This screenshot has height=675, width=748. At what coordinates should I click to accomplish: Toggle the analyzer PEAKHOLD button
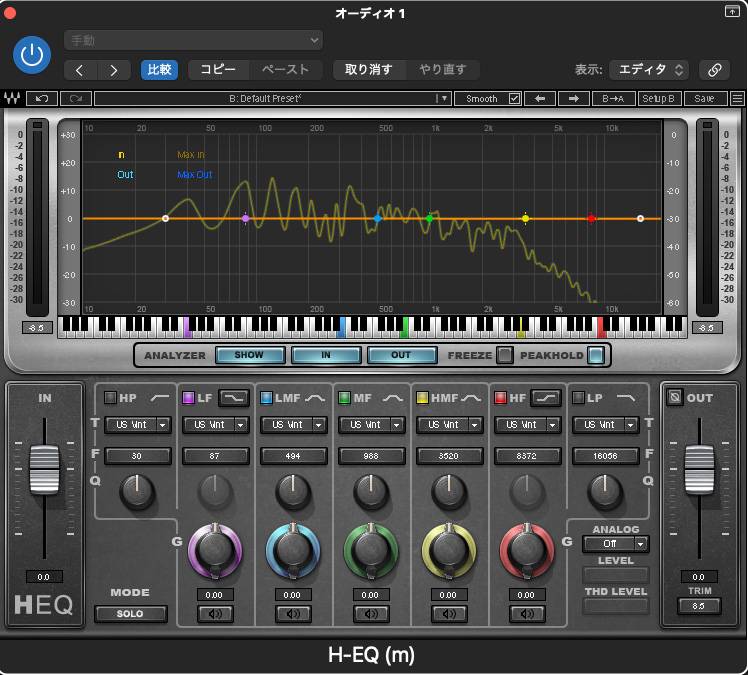(x=595, y=355)
